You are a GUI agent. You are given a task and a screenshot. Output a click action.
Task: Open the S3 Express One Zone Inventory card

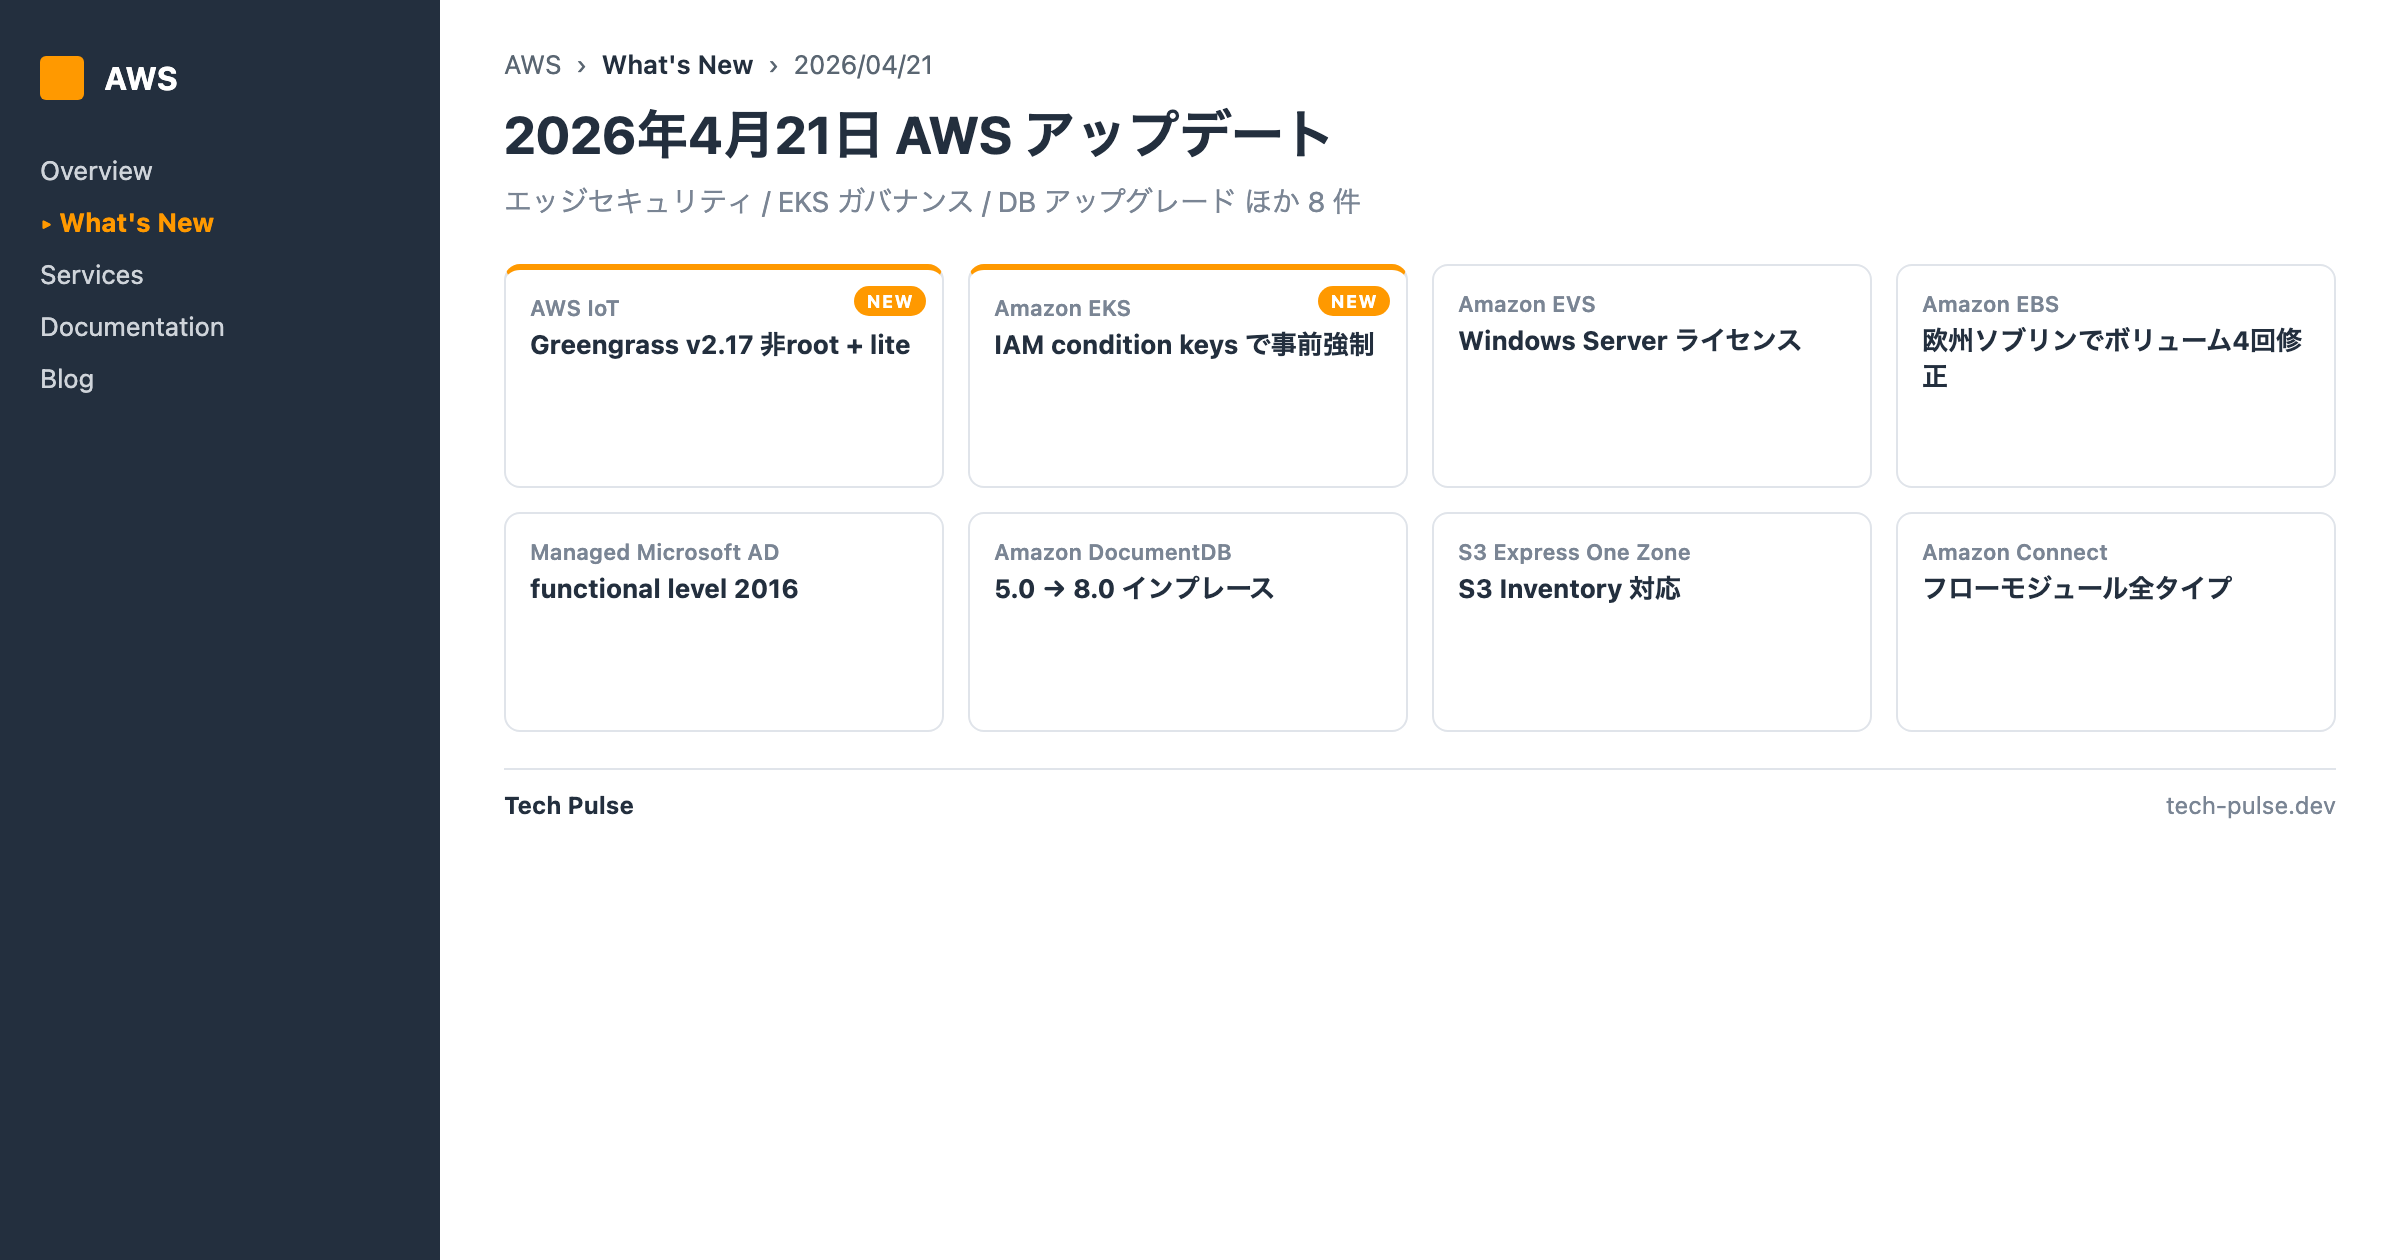point(1652,622)
